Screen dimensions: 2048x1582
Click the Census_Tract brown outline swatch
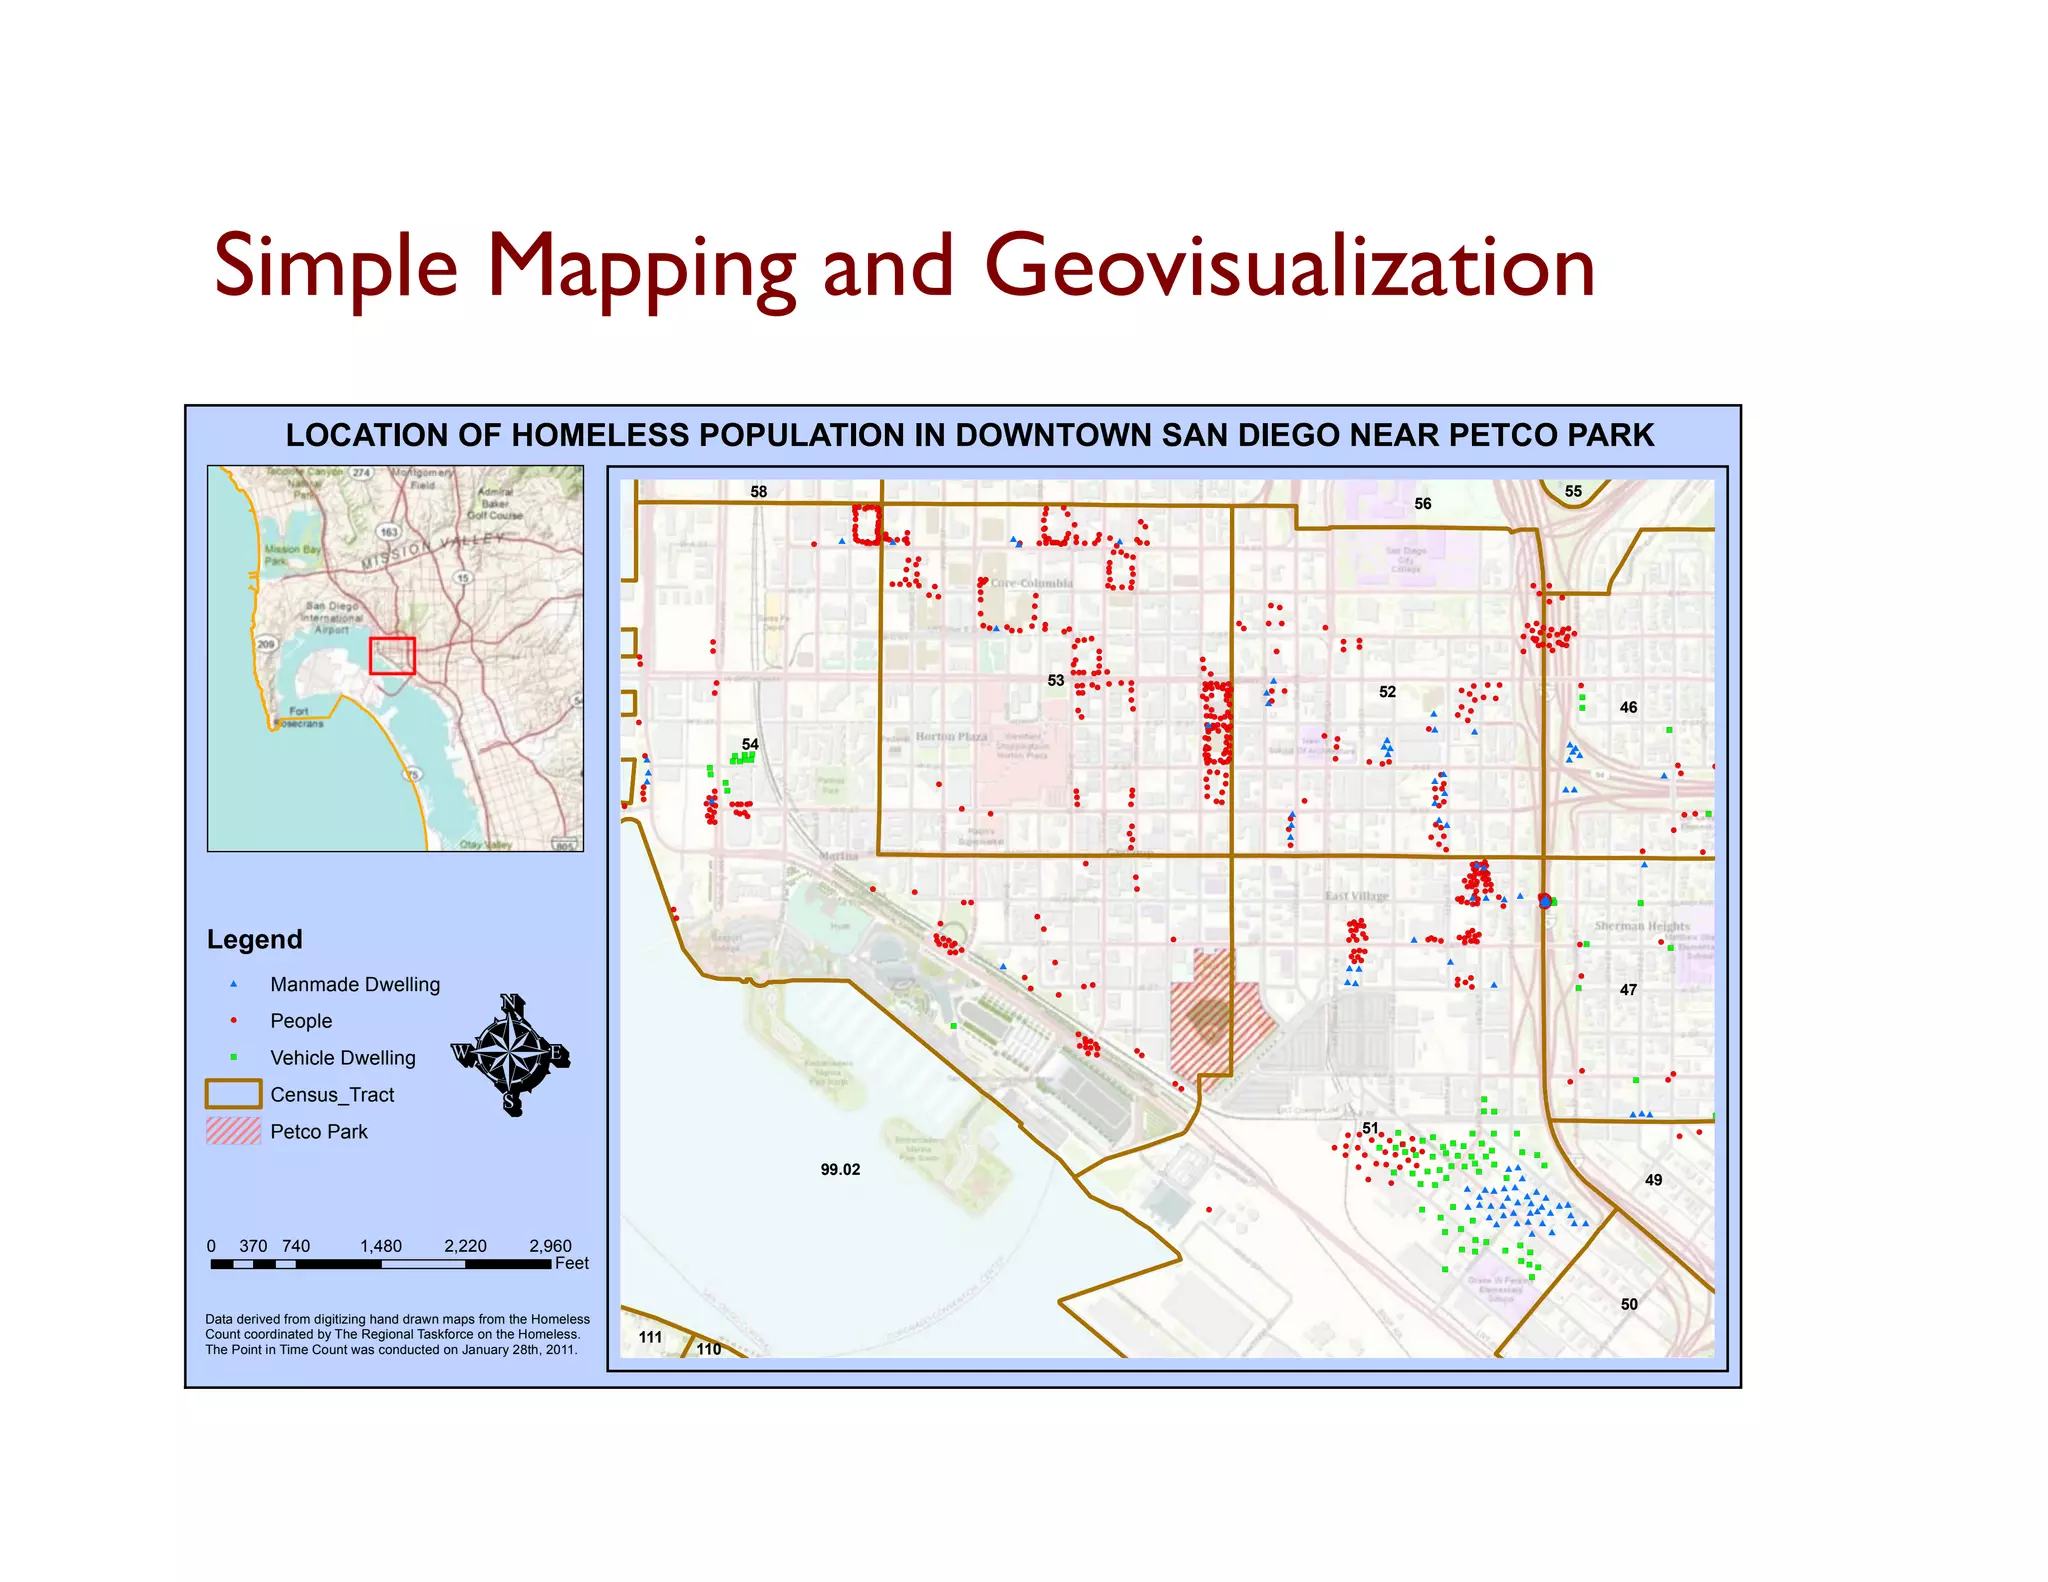233,1094
